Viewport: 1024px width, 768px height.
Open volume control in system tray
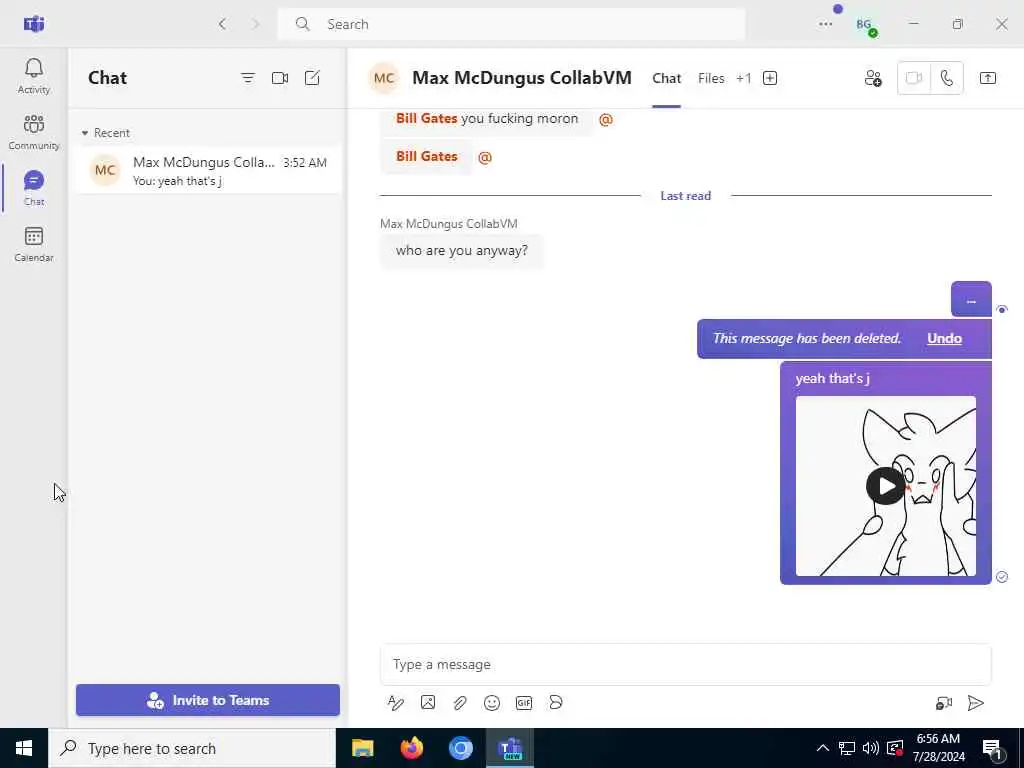click(x=871, y=748)
